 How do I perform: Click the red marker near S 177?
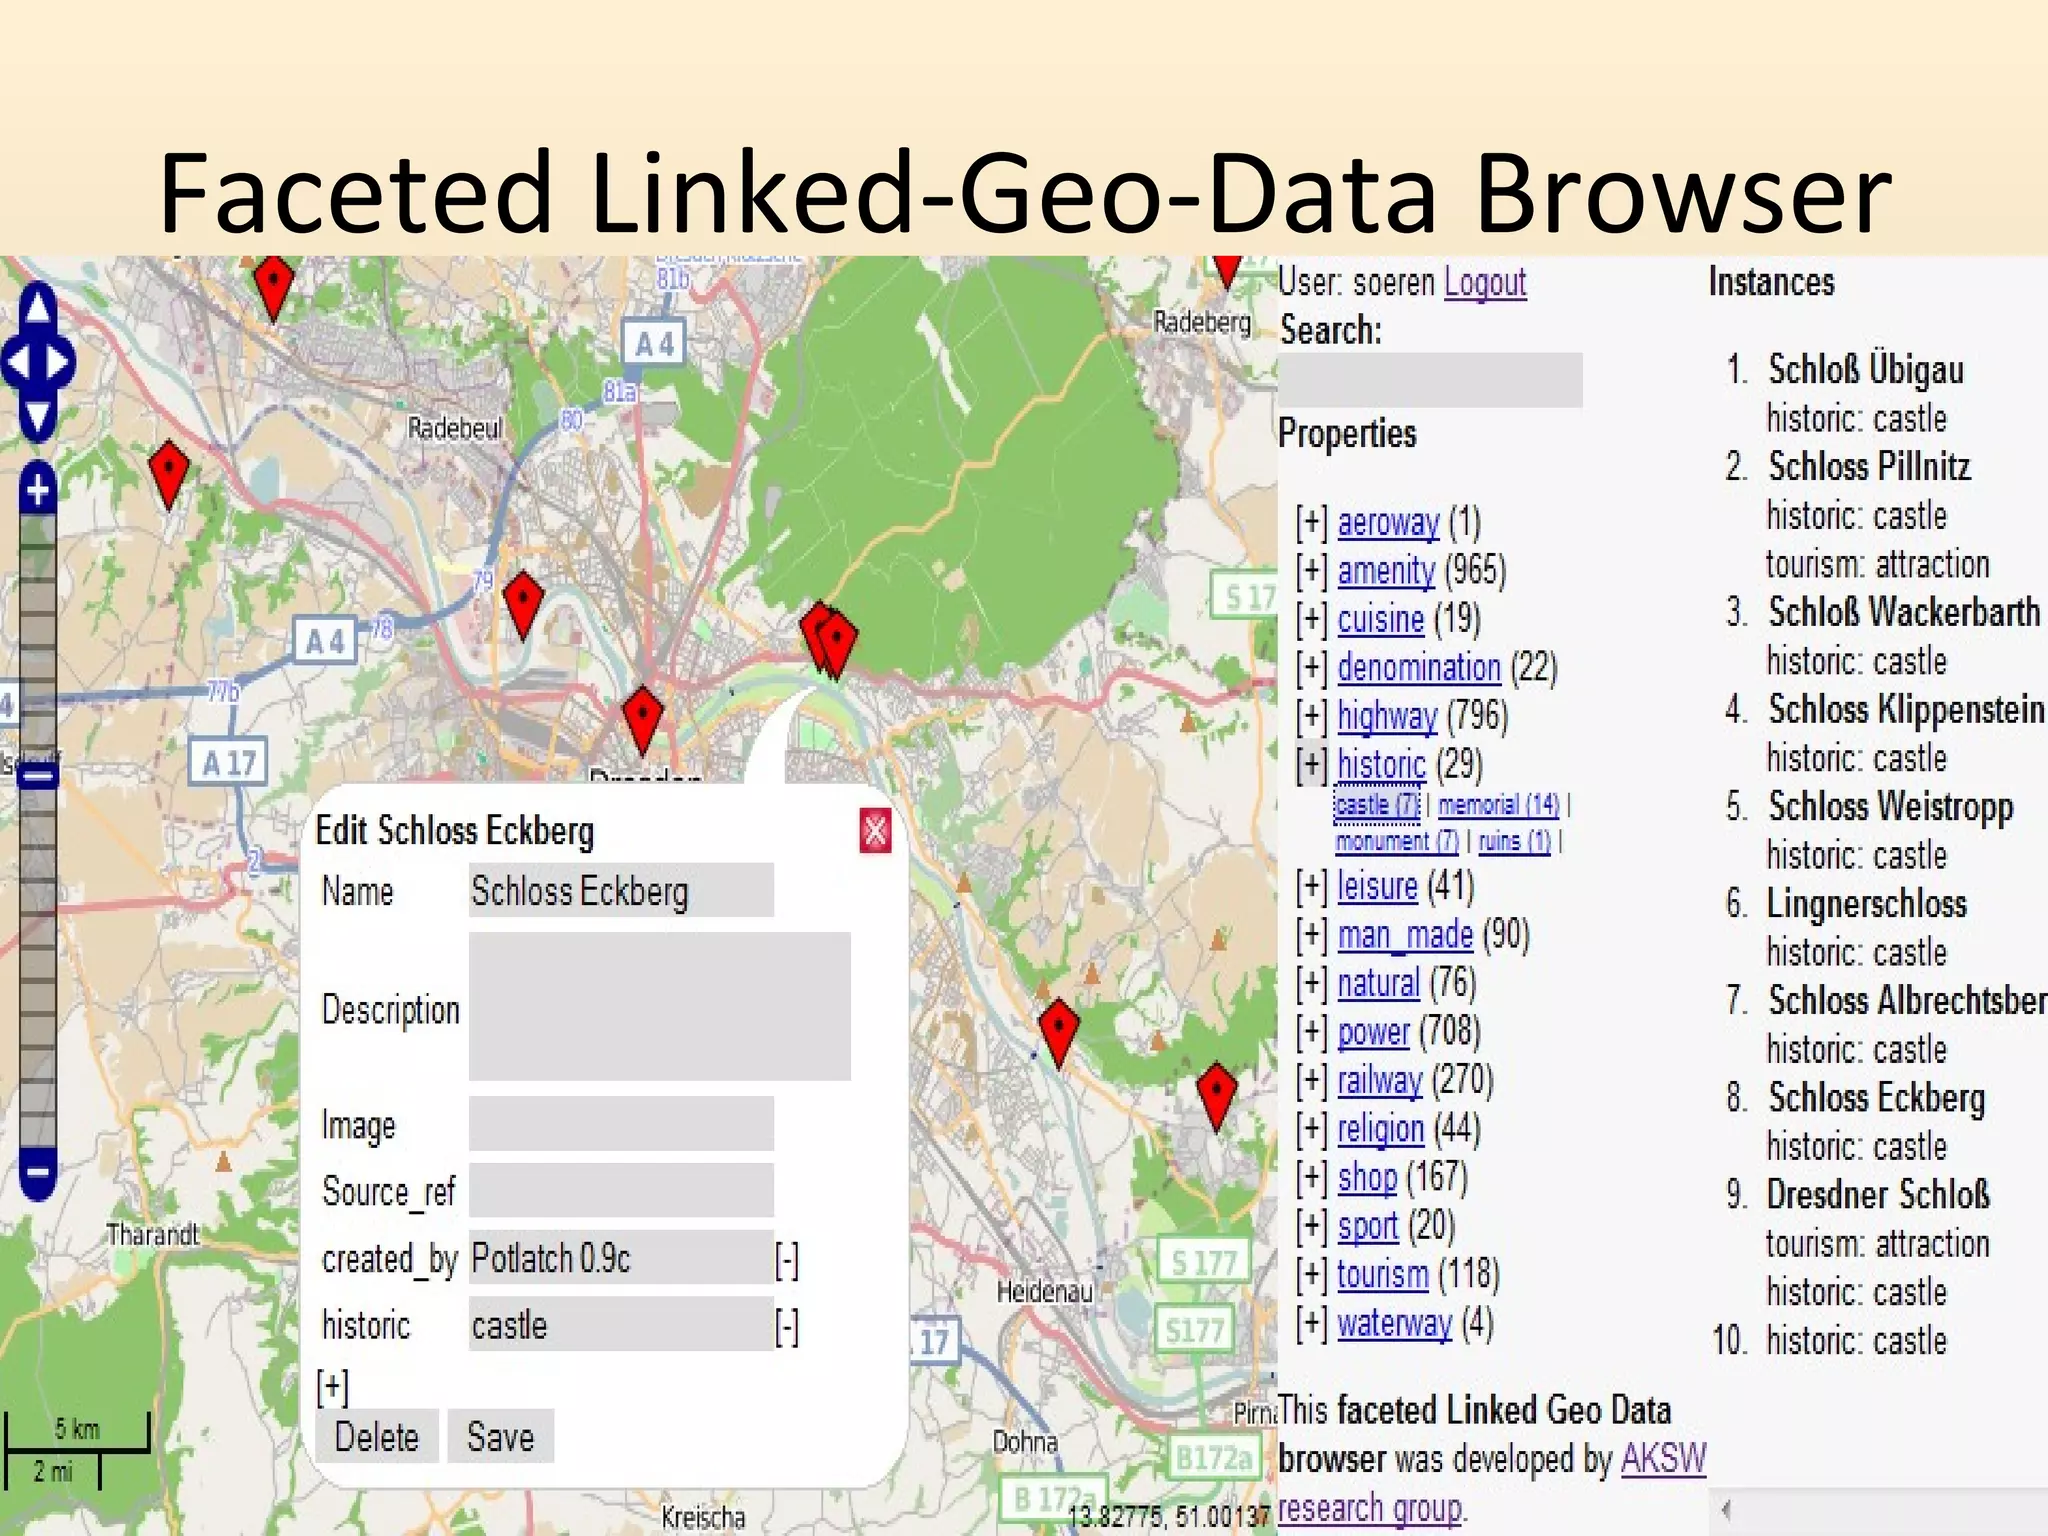coord(1217,1097)
